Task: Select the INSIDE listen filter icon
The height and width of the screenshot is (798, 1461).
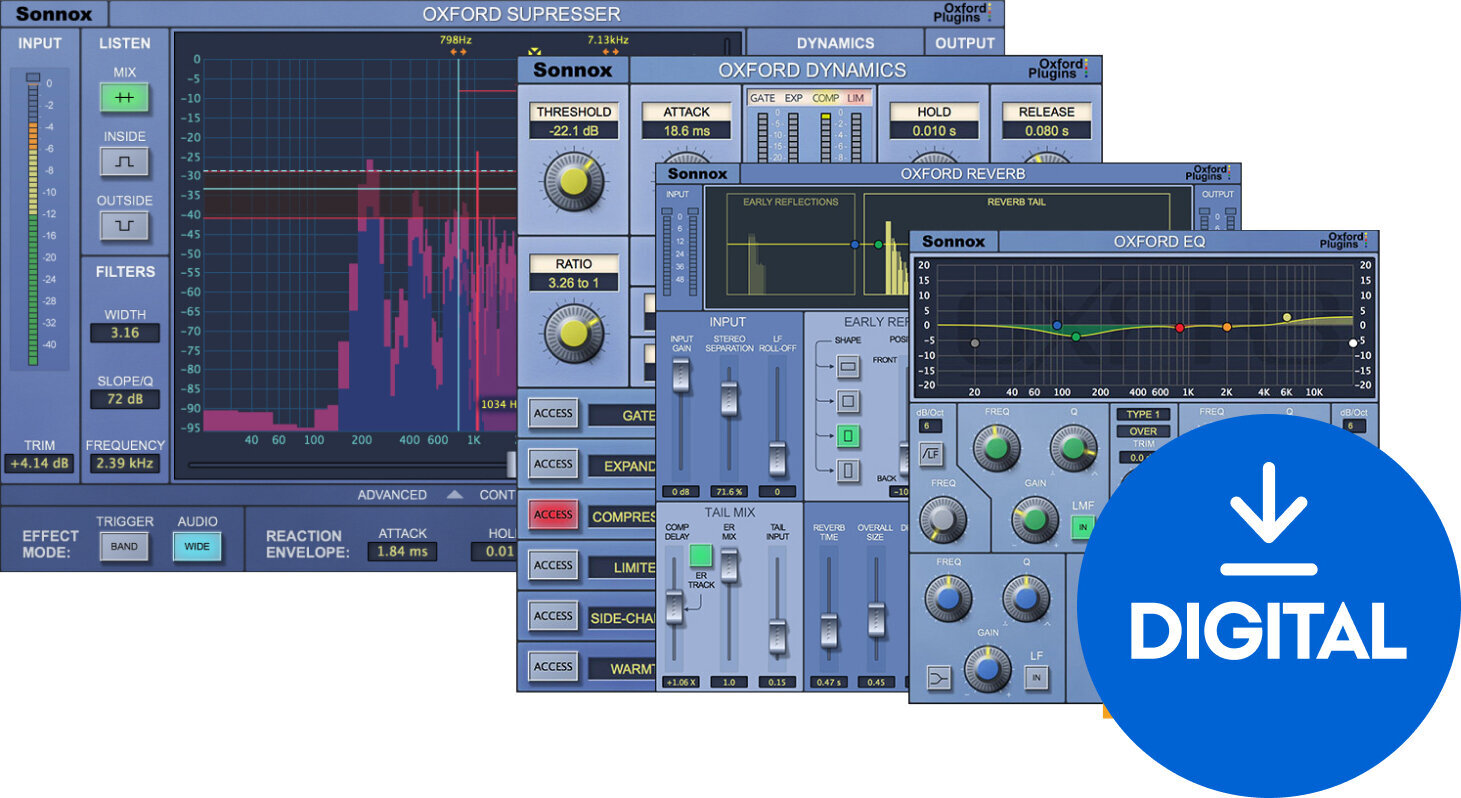Action: point(124,162)
